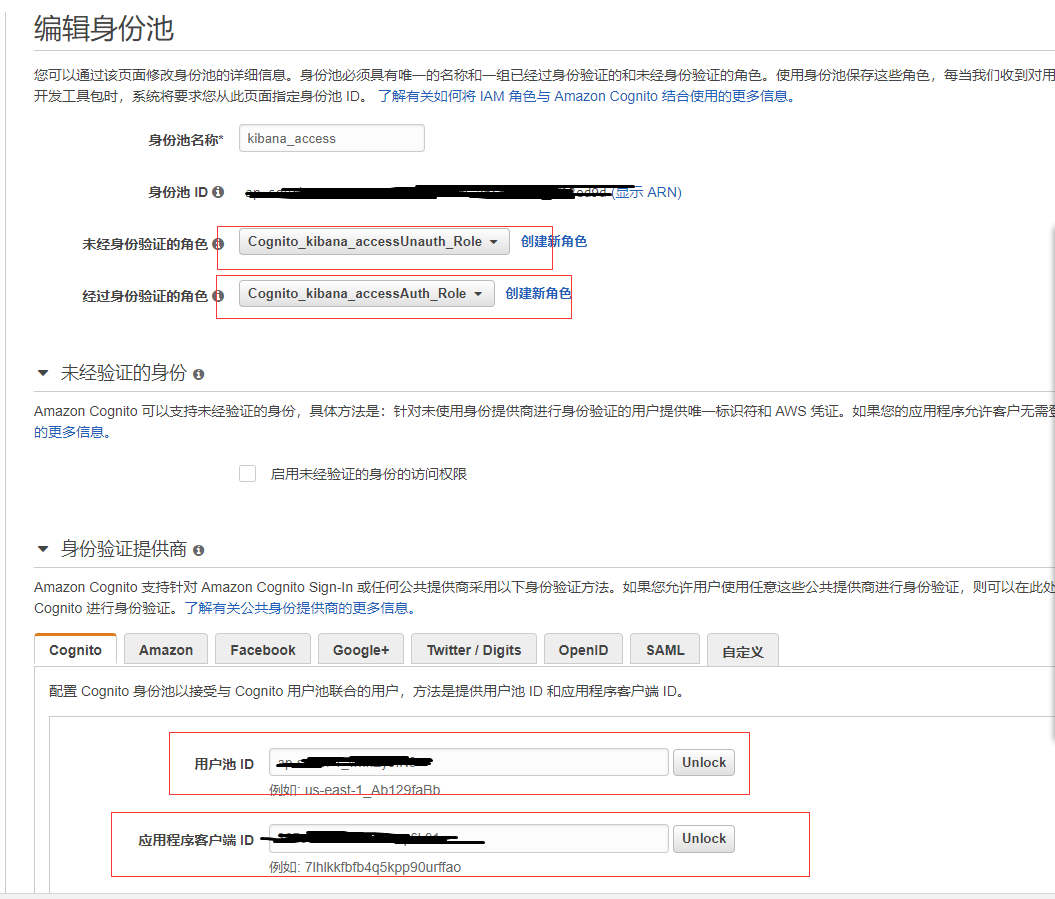This screenshot has width=1055, height=899.
Task: Click 创建新角色 link for authenticated role
Action: 538,293
